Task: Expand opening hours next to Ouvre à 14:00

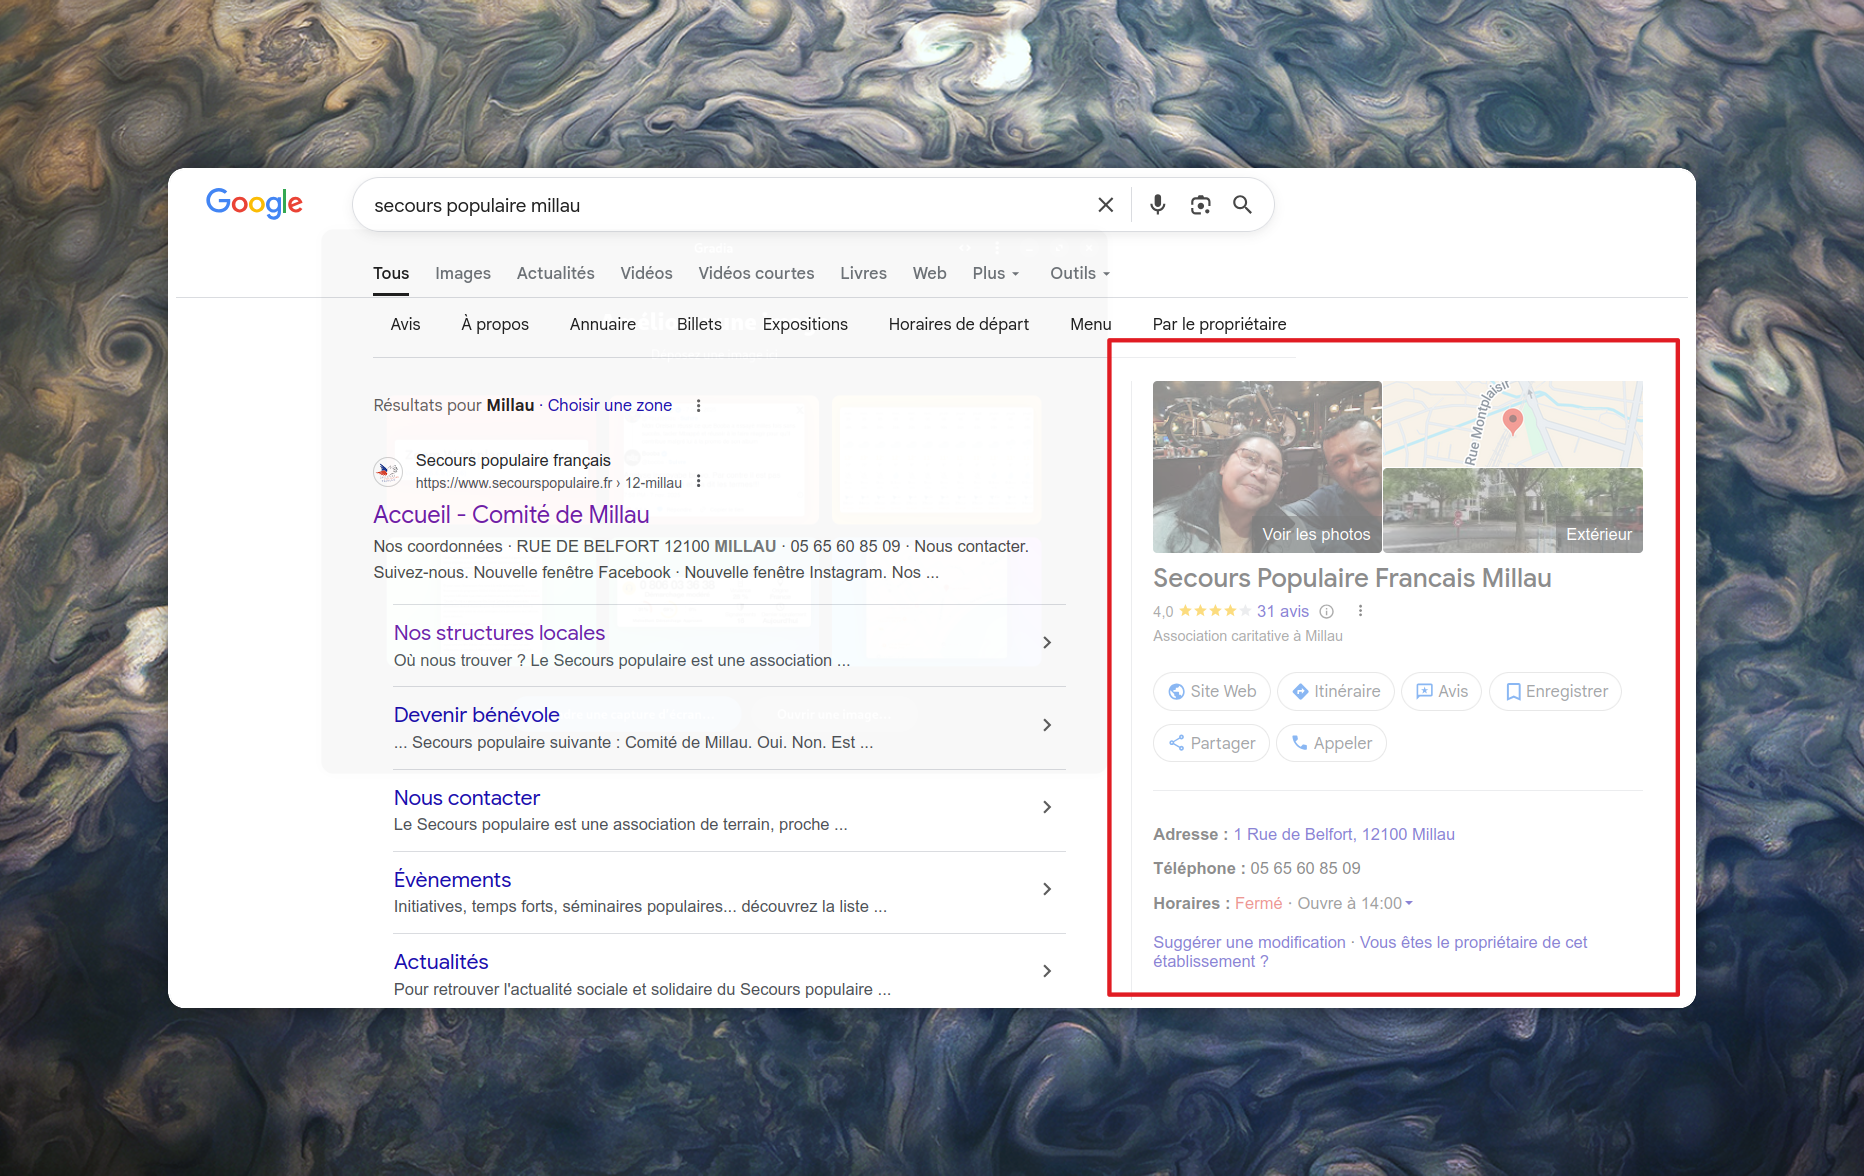Action: pos(1409,904)
